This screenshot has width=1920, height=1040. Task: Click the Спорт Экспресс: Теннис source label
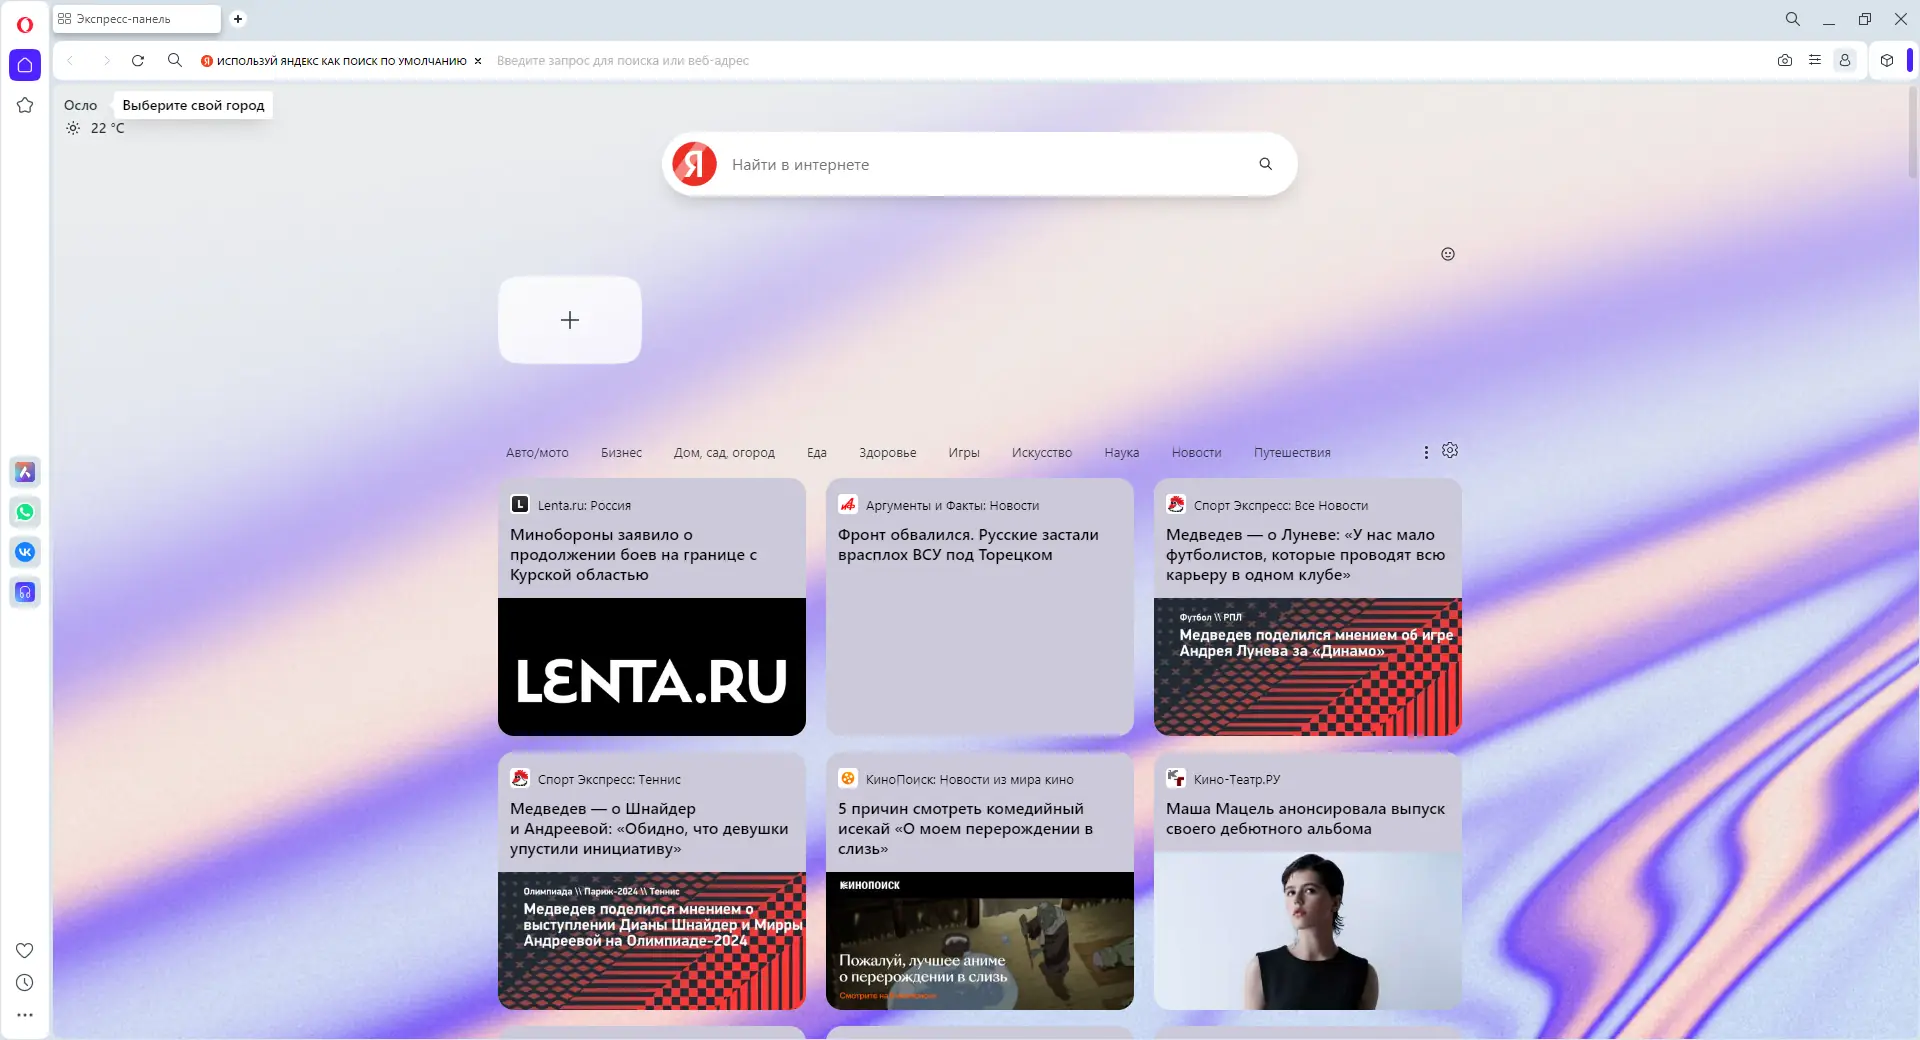click(x=609, y=779)
